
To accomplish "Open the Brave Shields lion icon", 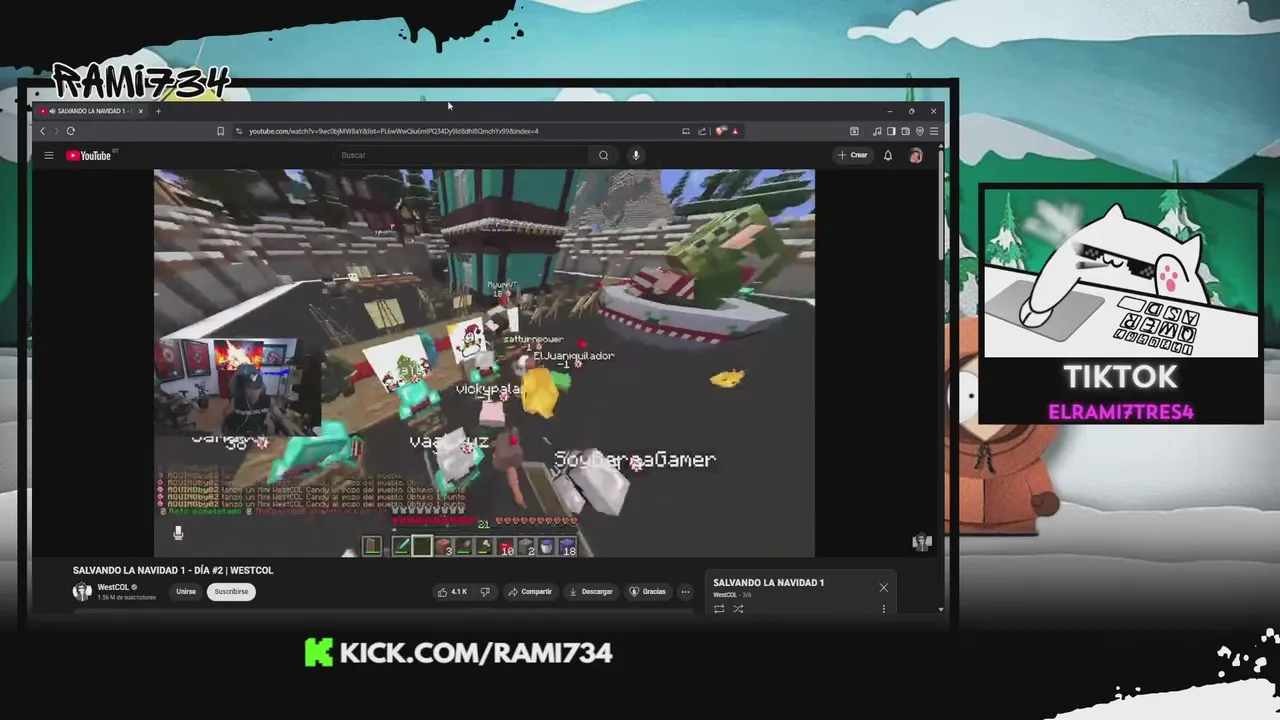I will point(719,131).
